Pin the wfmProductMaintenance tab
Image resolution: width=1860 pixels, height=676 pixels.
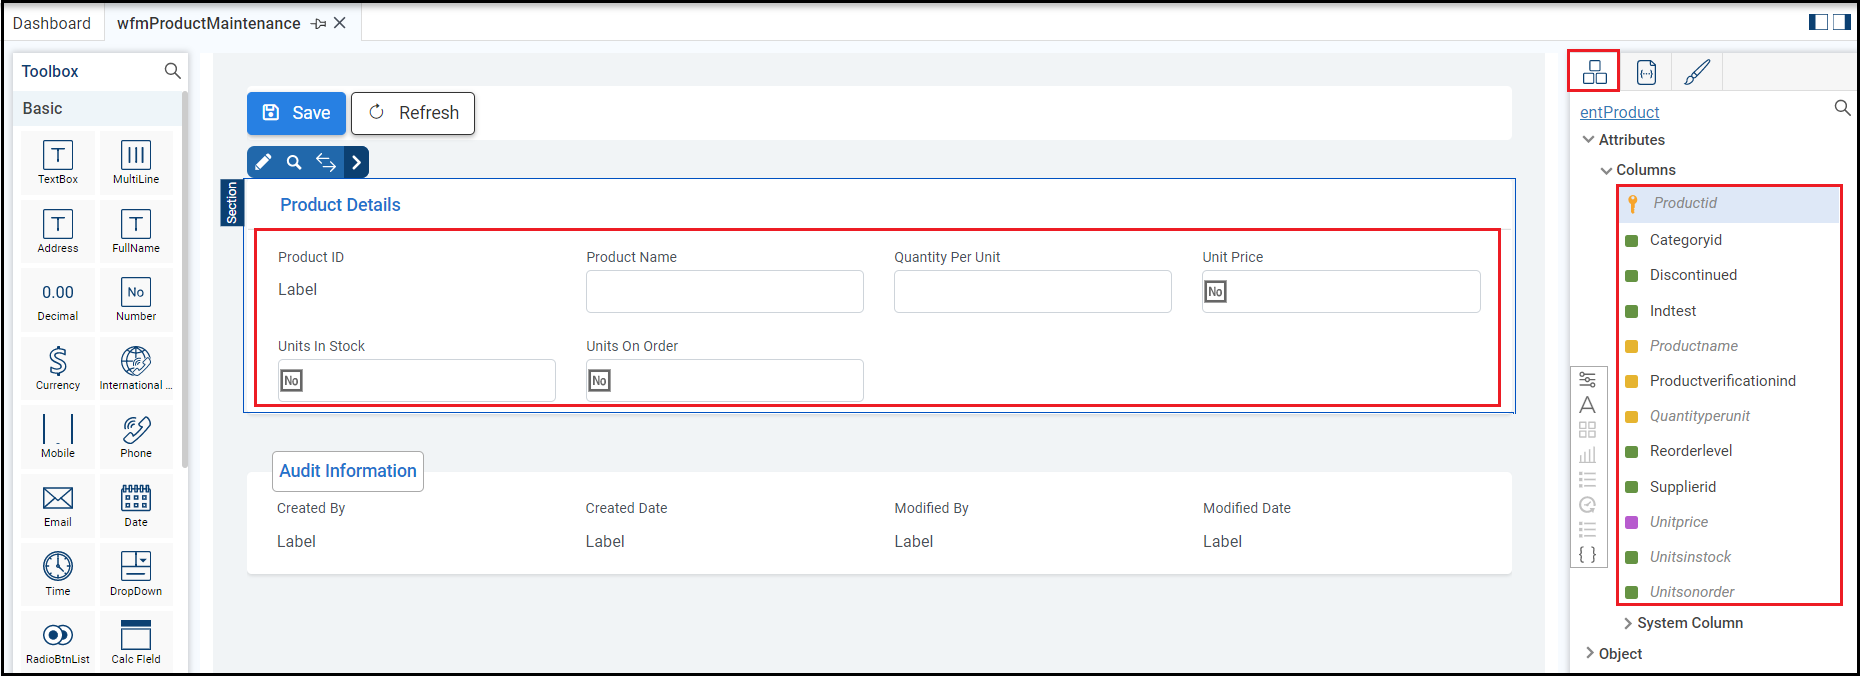pyautogui.click(x=319, y=23)
